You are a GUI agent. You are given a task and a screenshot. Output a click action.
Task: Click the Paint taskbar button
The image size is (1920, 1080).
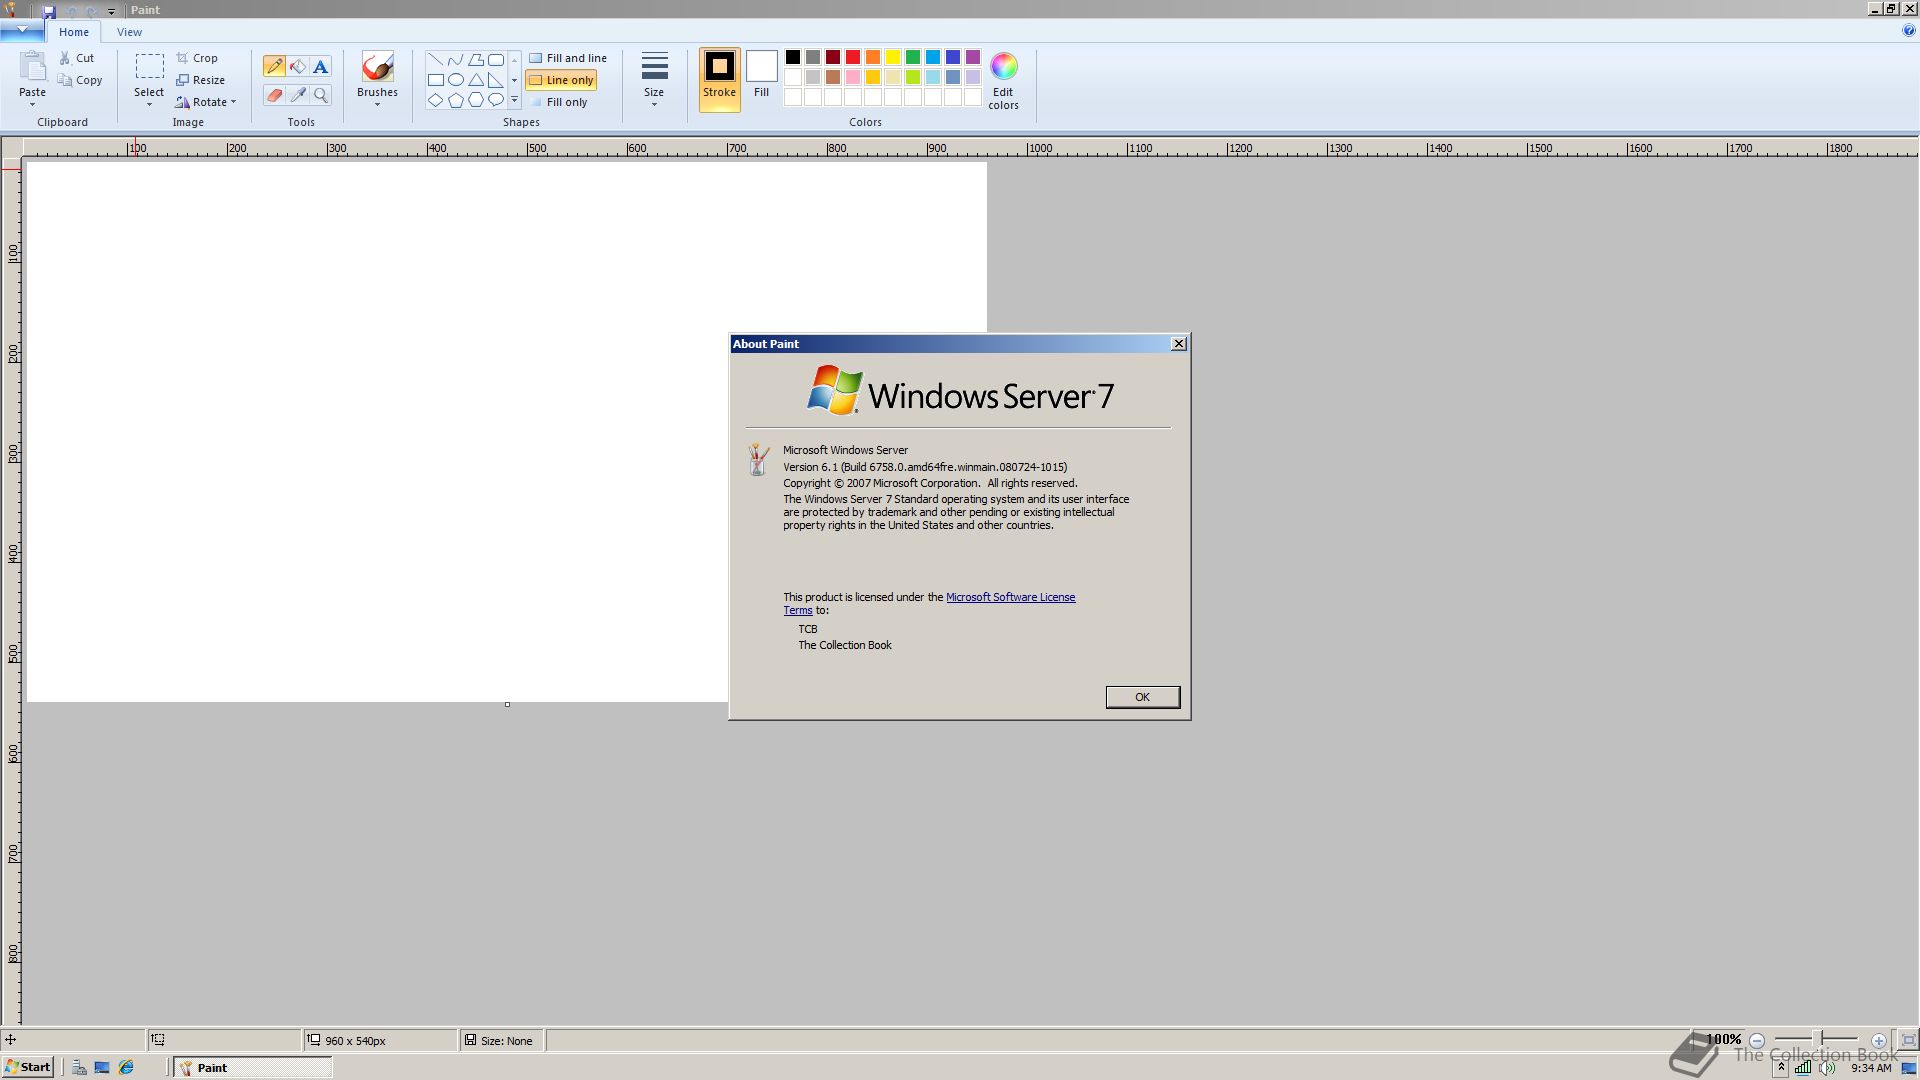253,1067
